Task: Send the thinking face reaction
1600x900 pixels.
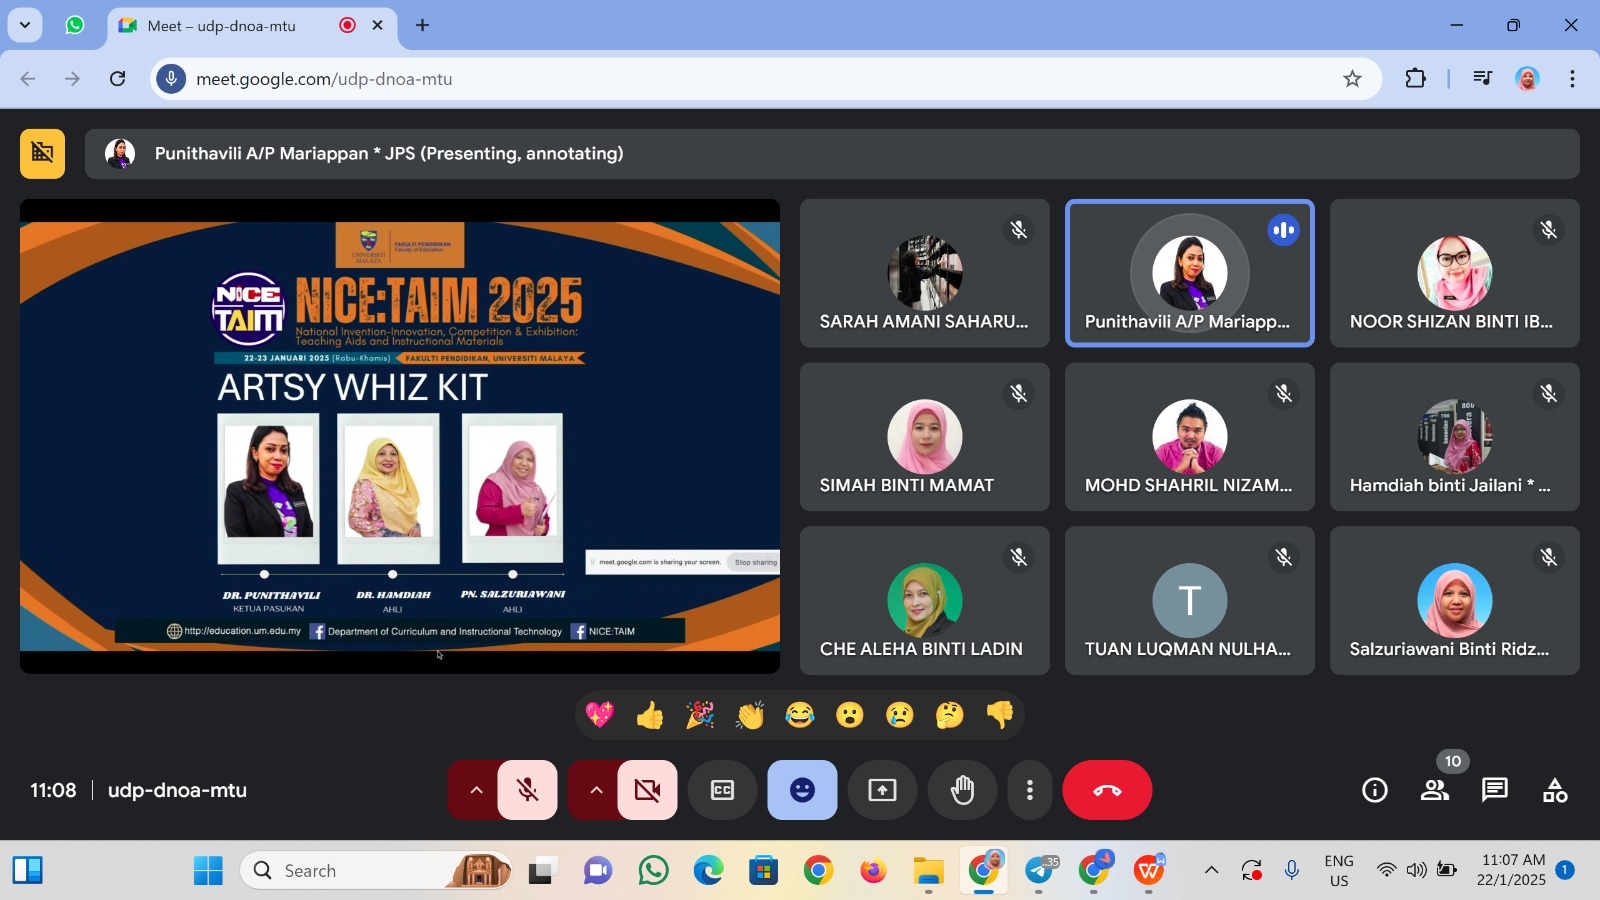Action: [950, 714]
